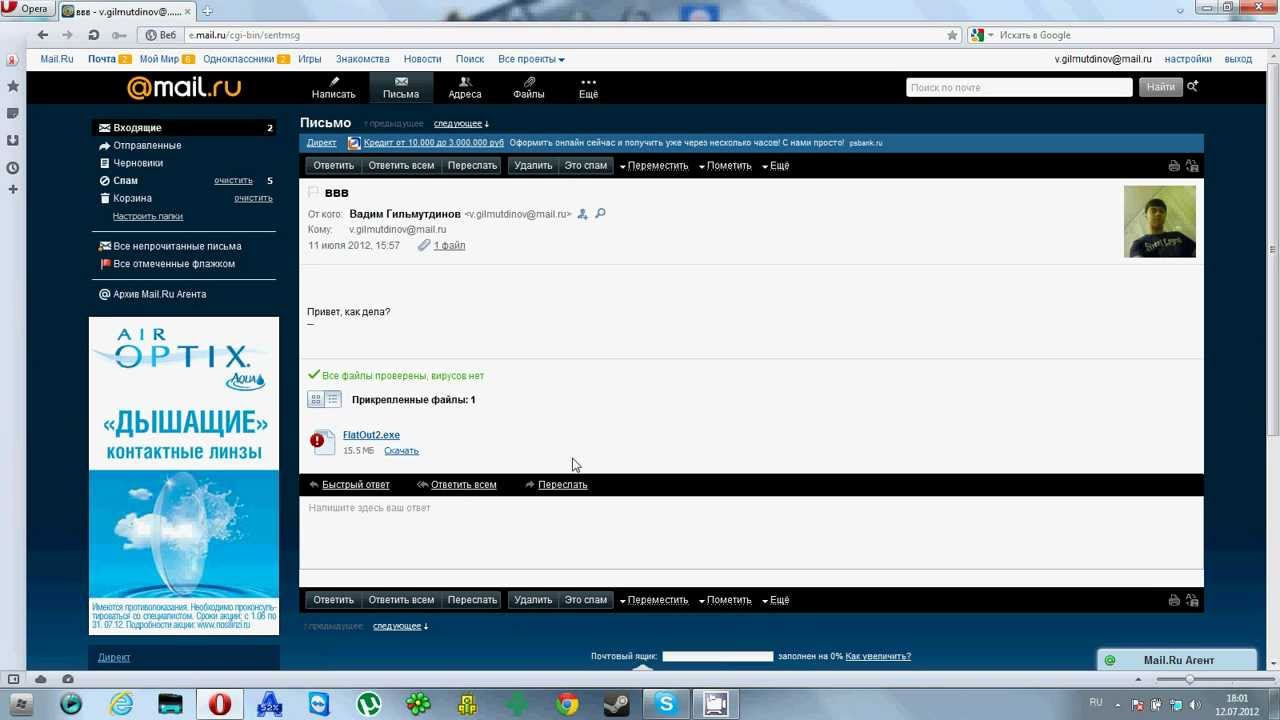The width and height of the screenshot is (1280, 720).
Task: Open the Отправленные folder
Action: (x=147, y=146)
